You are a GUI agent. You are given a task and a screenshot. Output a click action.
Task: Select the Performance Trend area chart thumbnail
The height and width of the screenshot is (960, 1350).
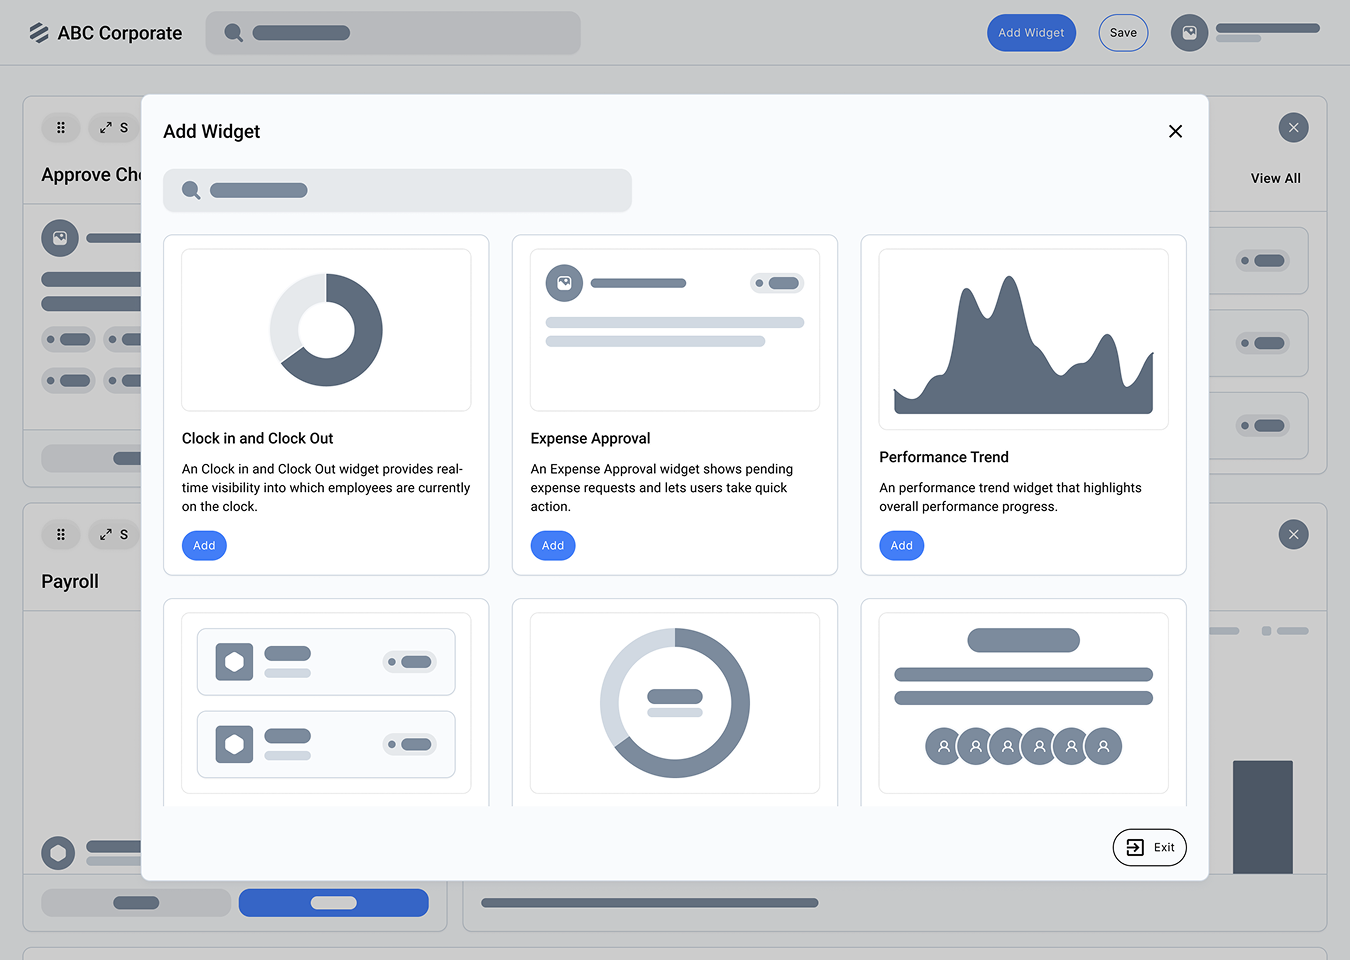[x=1023, y=340]
